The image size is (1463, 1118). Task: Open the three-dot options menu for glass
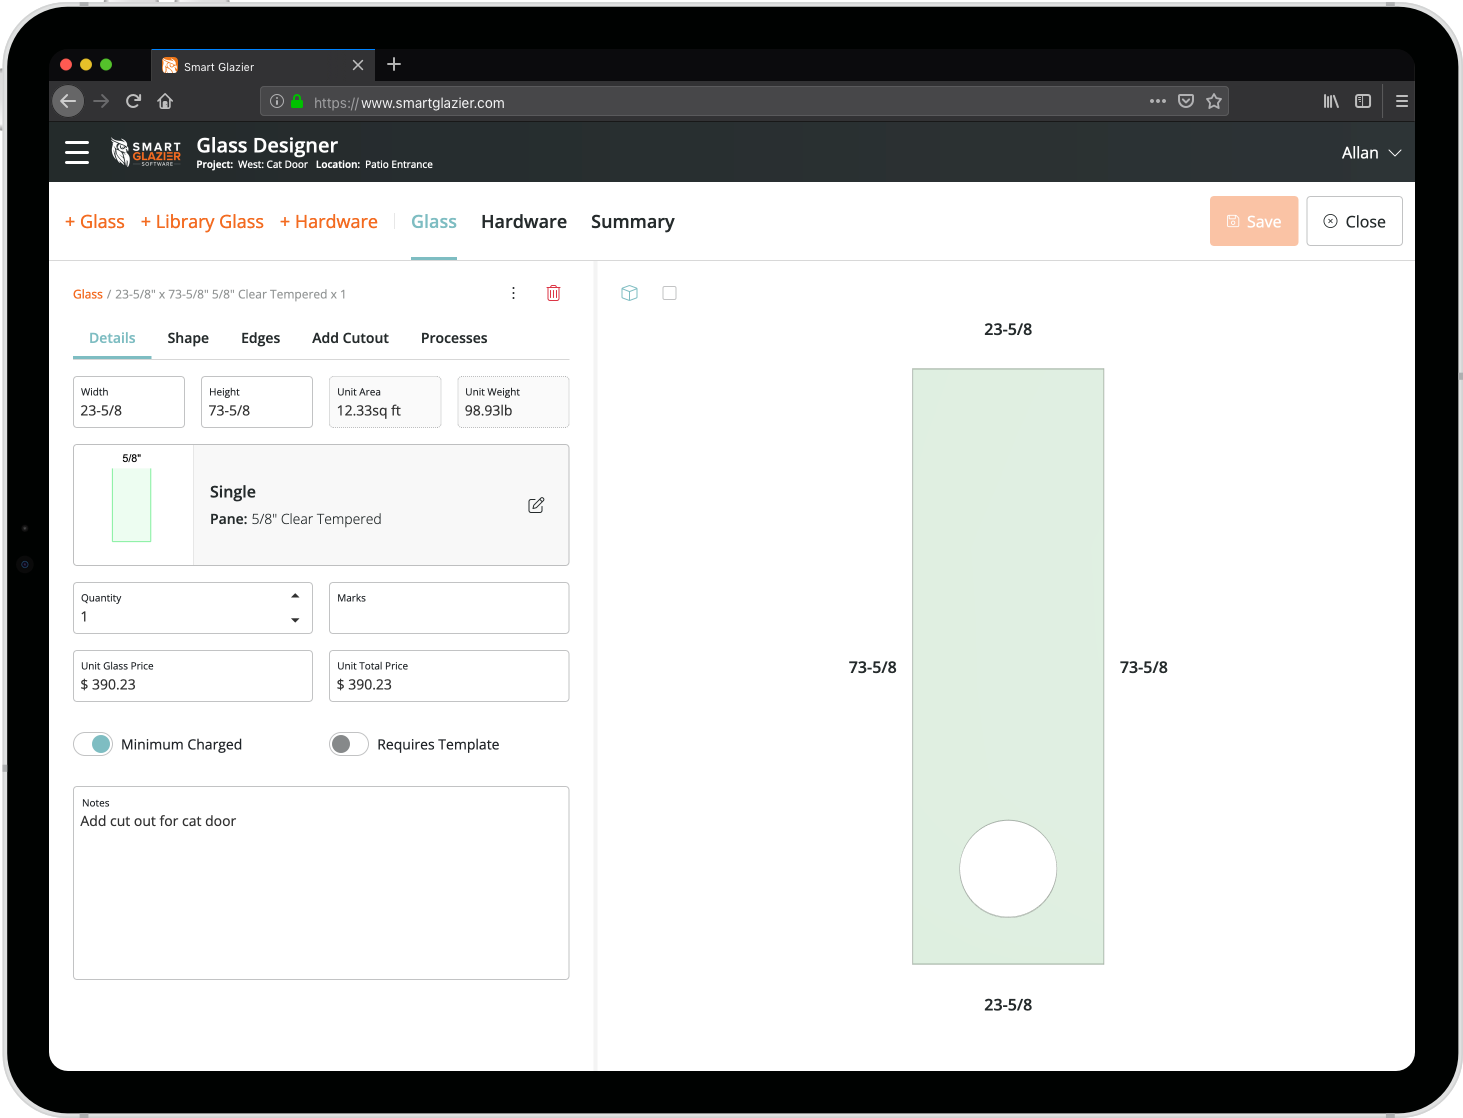click(x=513, y=293)
